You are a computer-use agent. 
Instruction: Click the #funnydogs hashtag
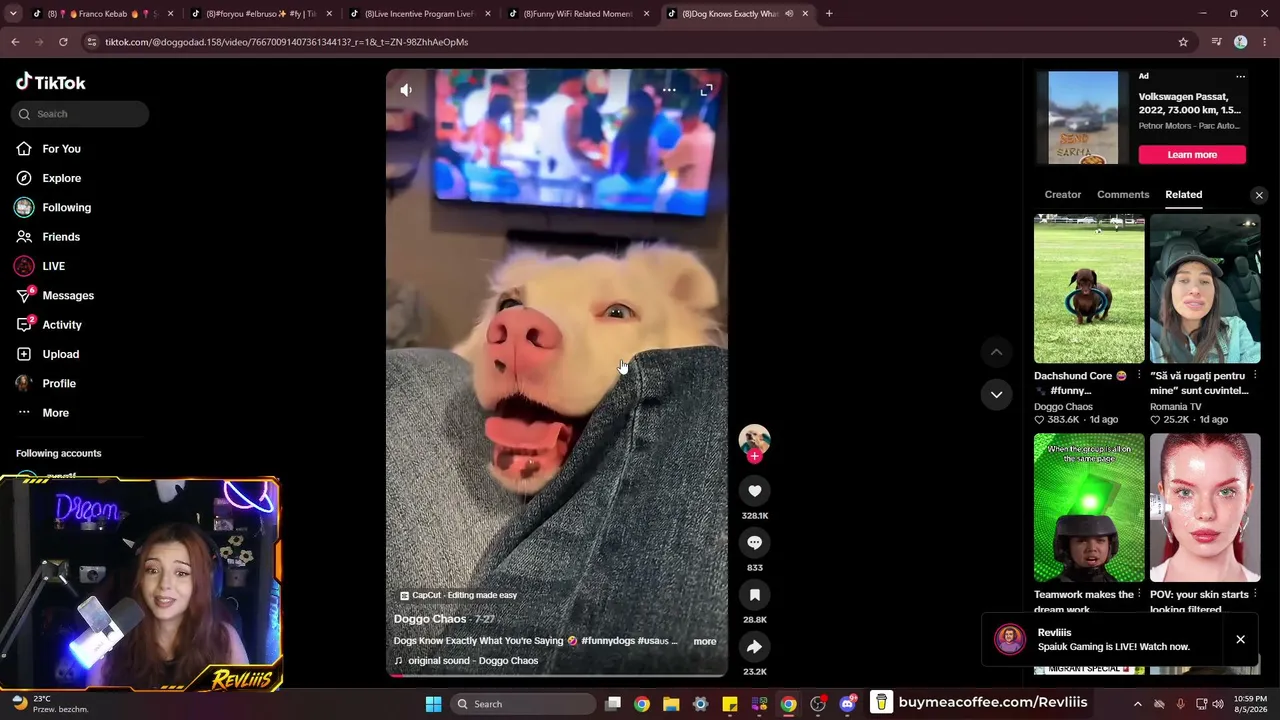608,641
